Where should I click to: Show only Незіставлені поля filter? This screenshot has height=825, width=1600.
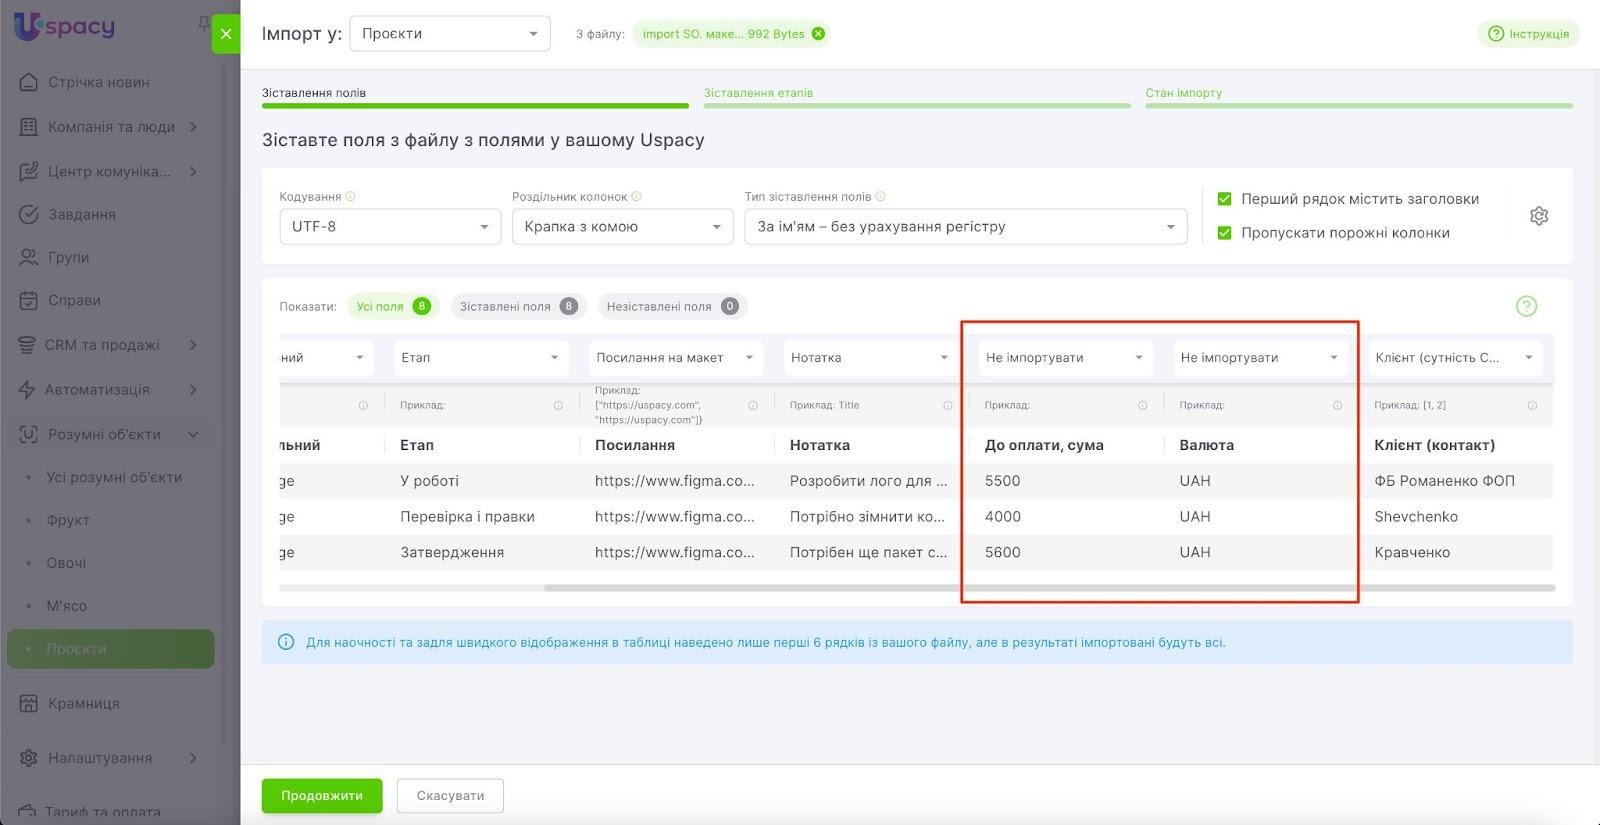[672, 307]
